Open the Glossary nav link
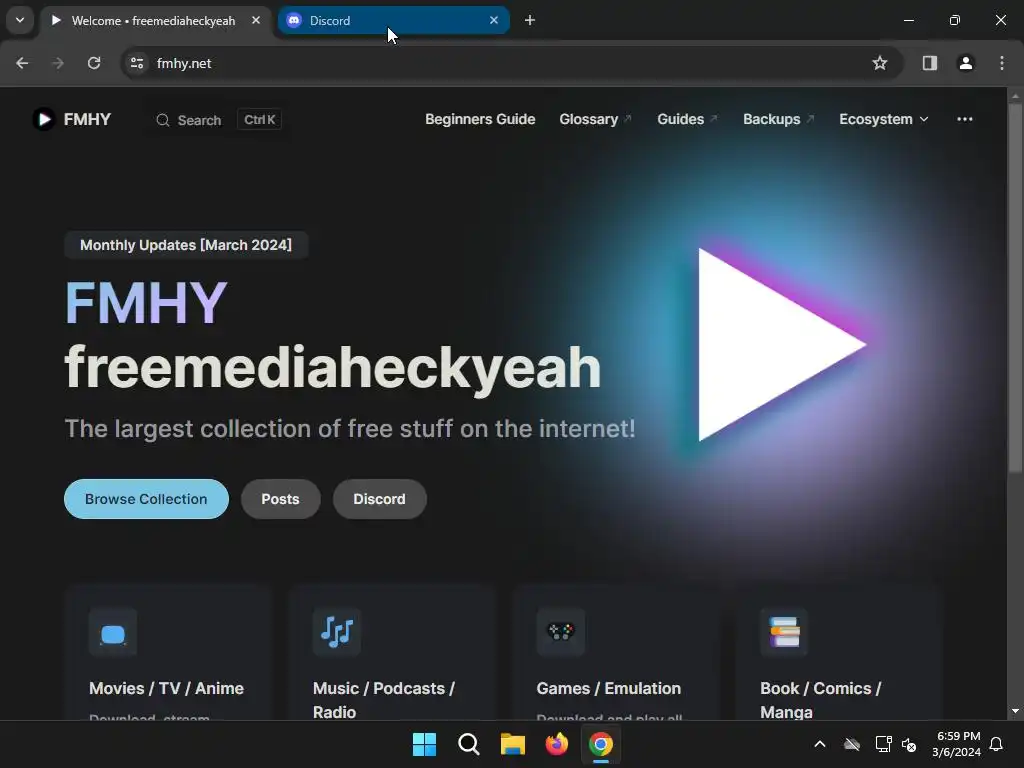Viewport: 1024px width, 768px height. (595, 119)
